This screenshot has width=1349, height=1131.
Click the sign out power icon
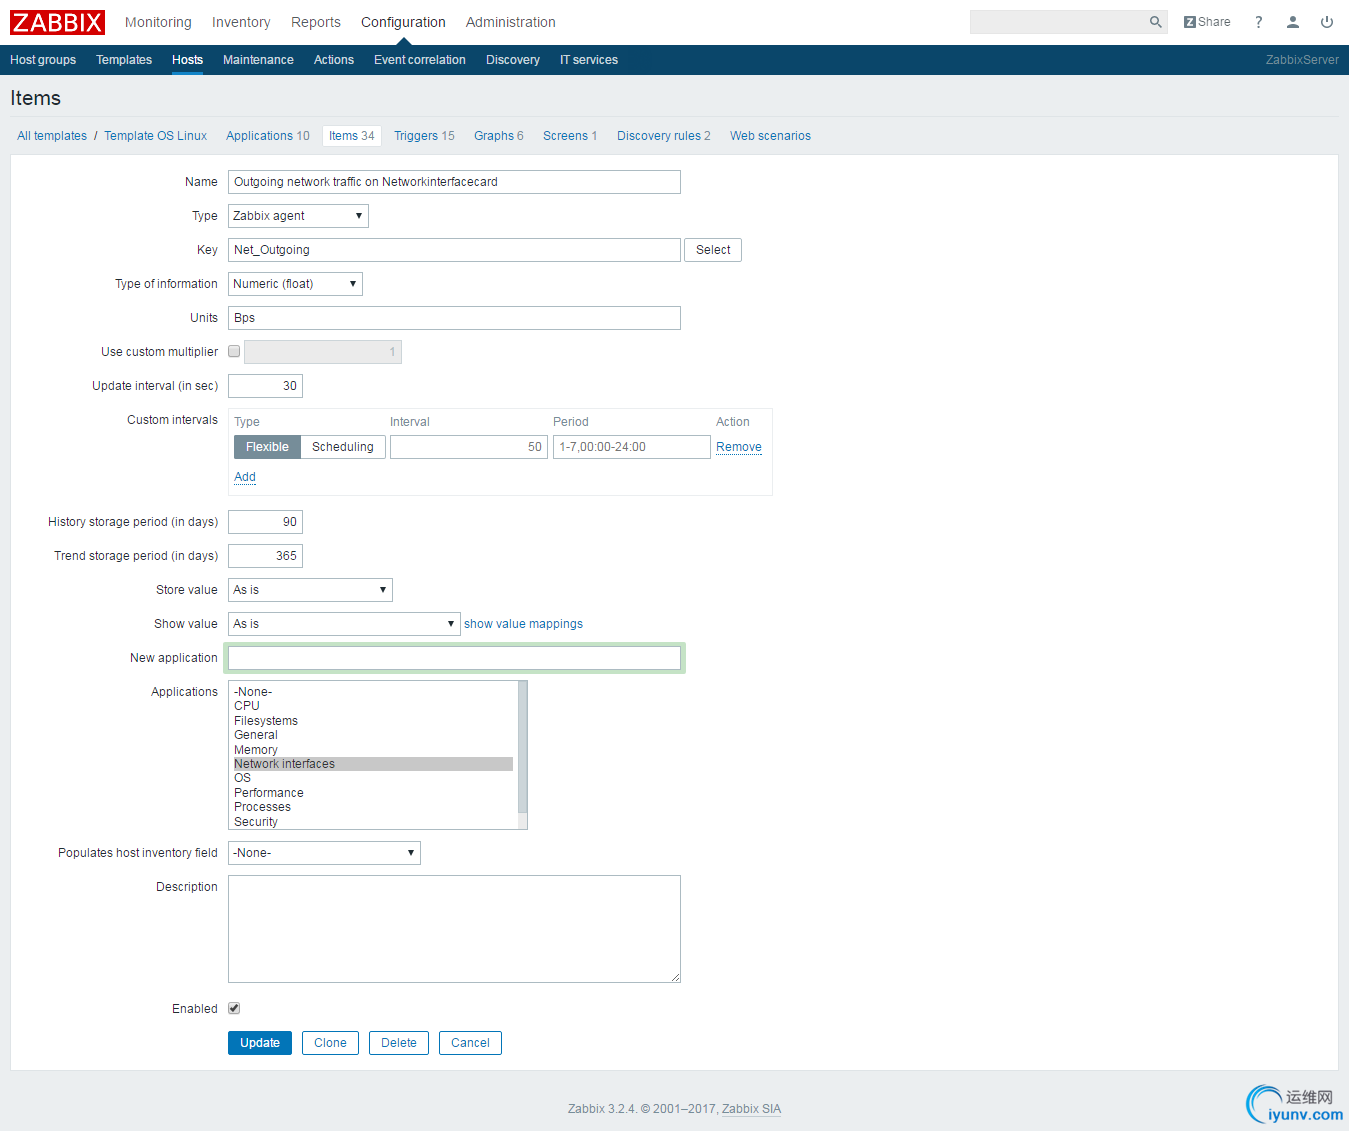click(x=1327, y=22)
